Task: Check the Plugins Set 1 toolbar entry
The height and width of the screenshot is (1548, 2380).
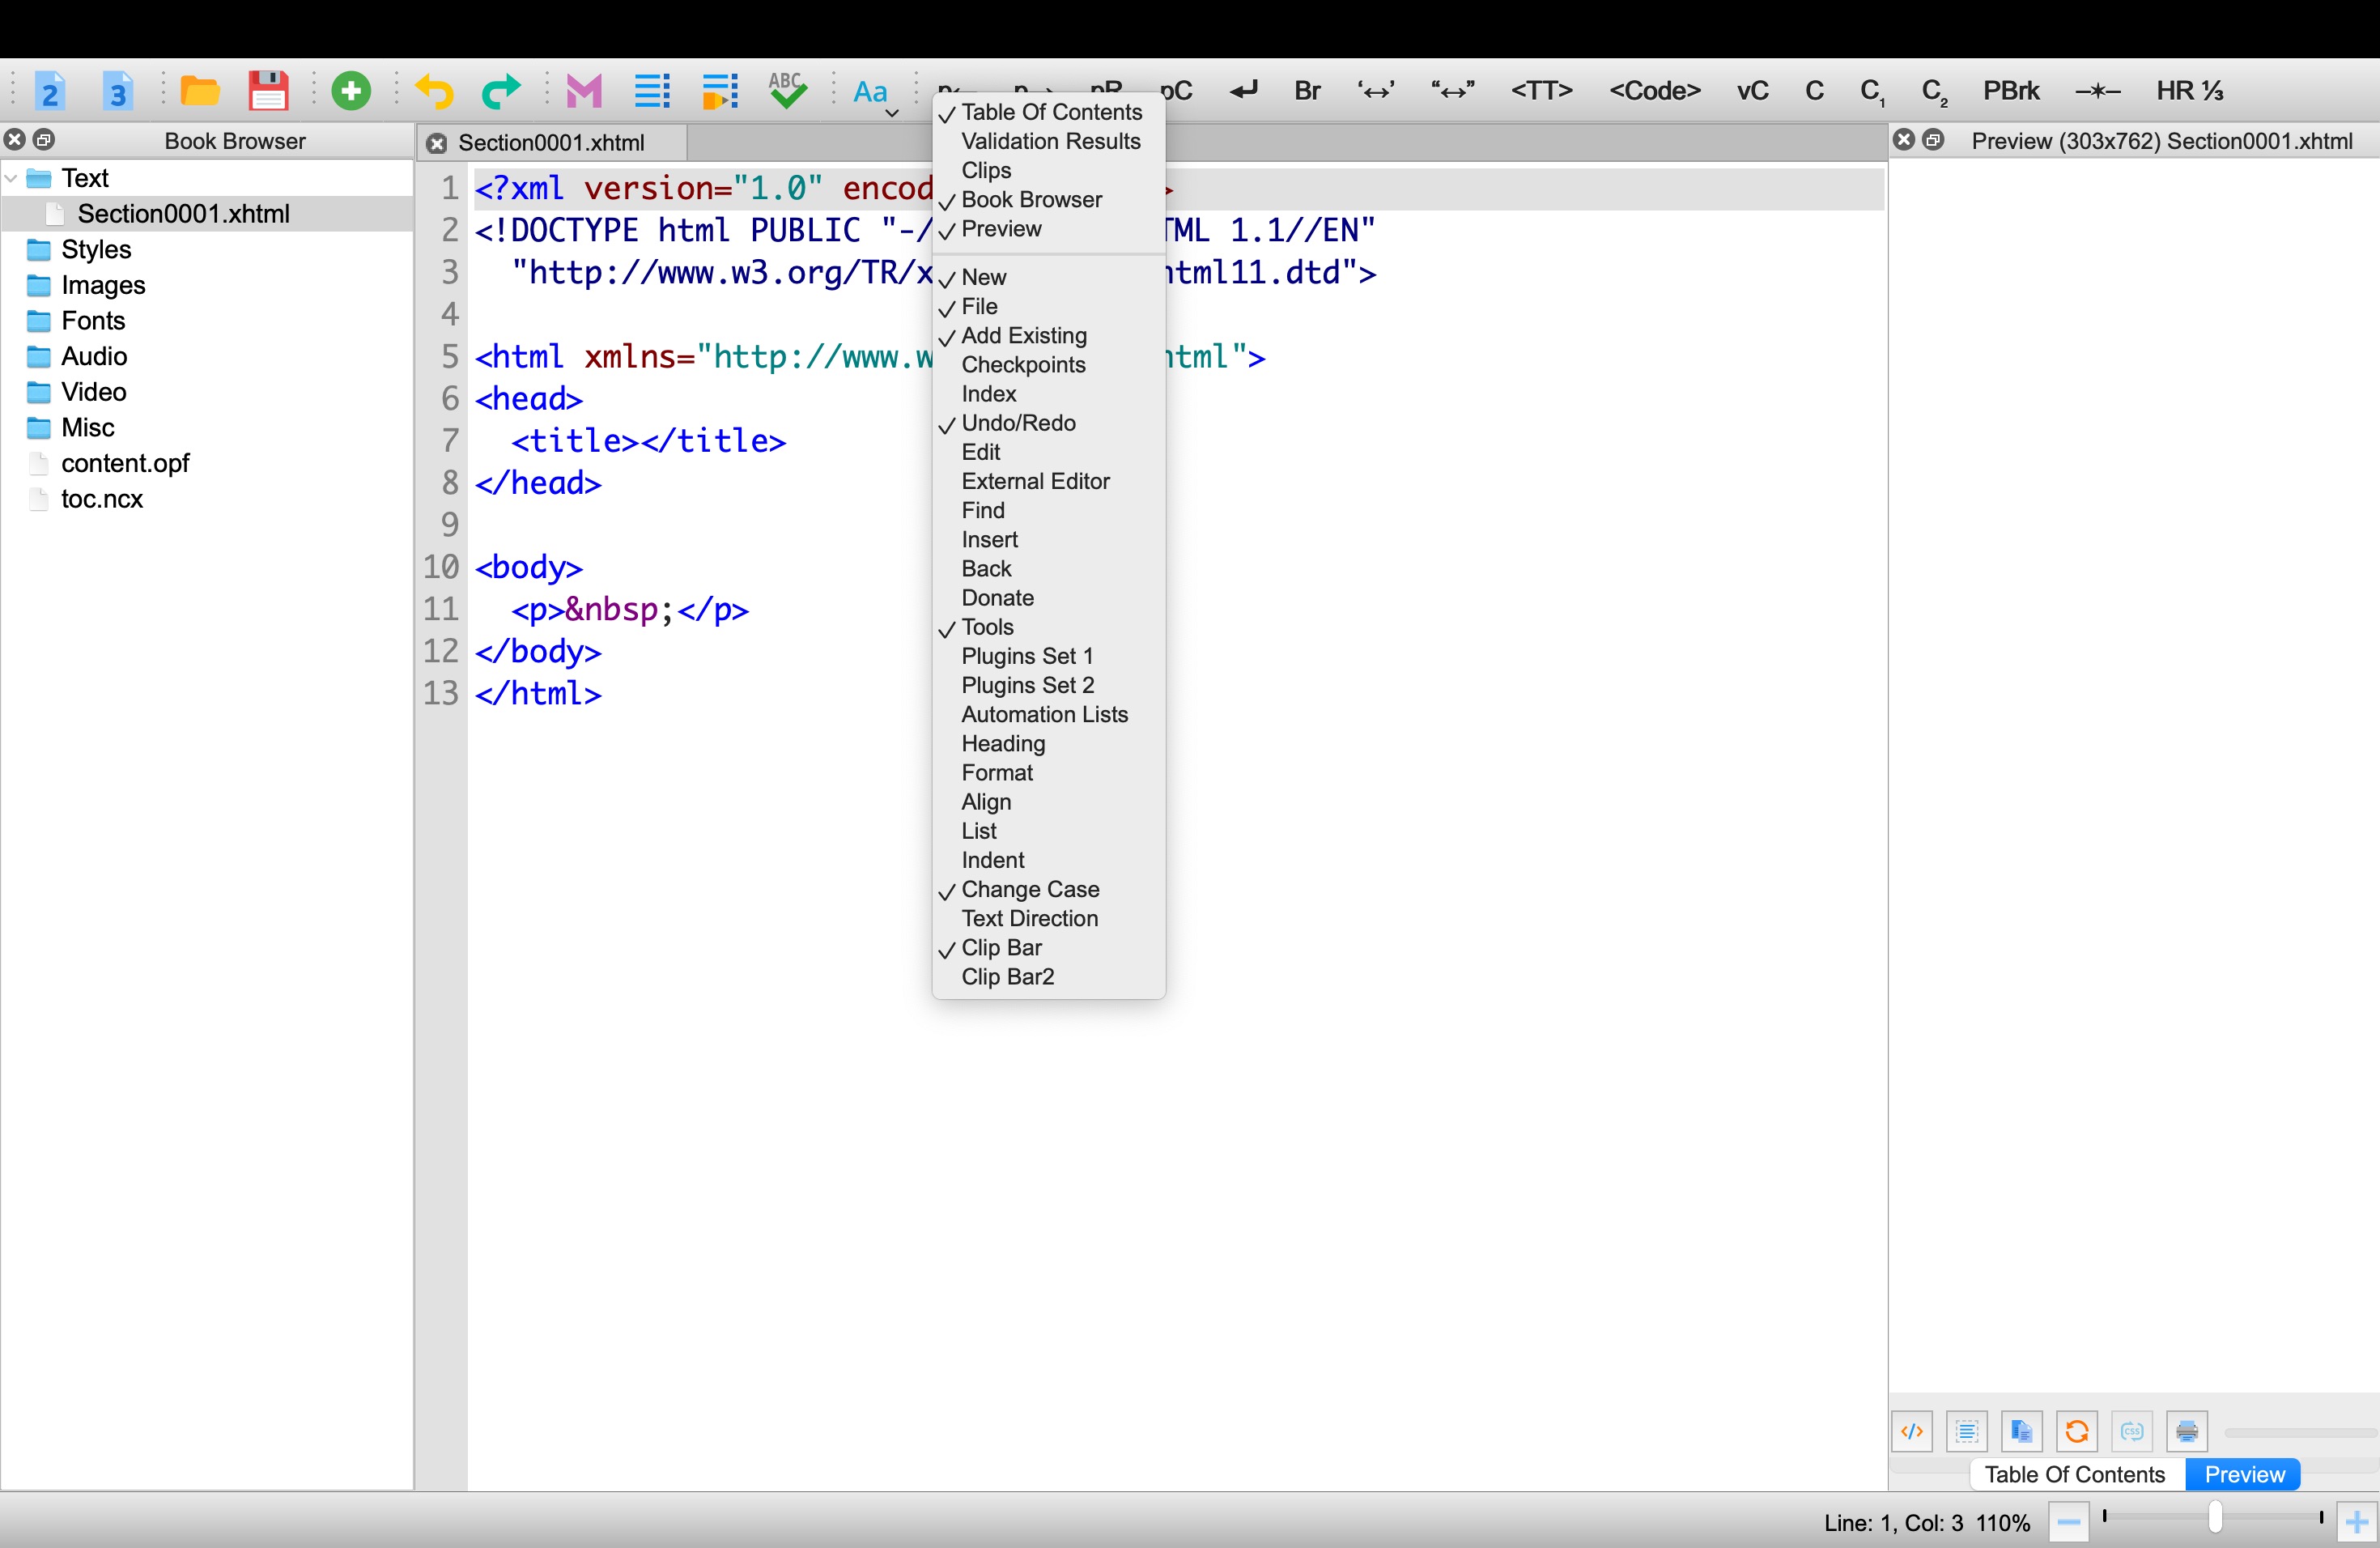Action: [x=1027, y=656]
